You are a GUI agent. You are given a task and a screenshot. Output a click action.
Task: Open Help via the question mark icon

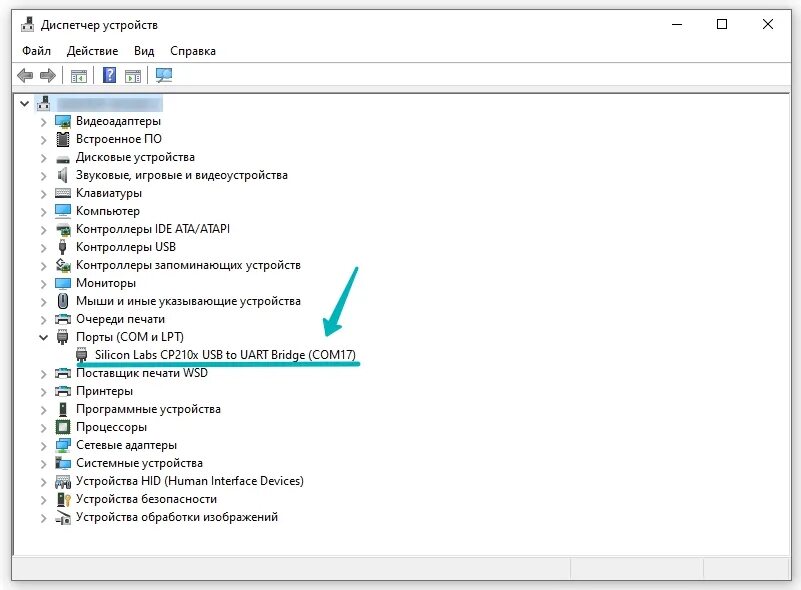(109, 76)
